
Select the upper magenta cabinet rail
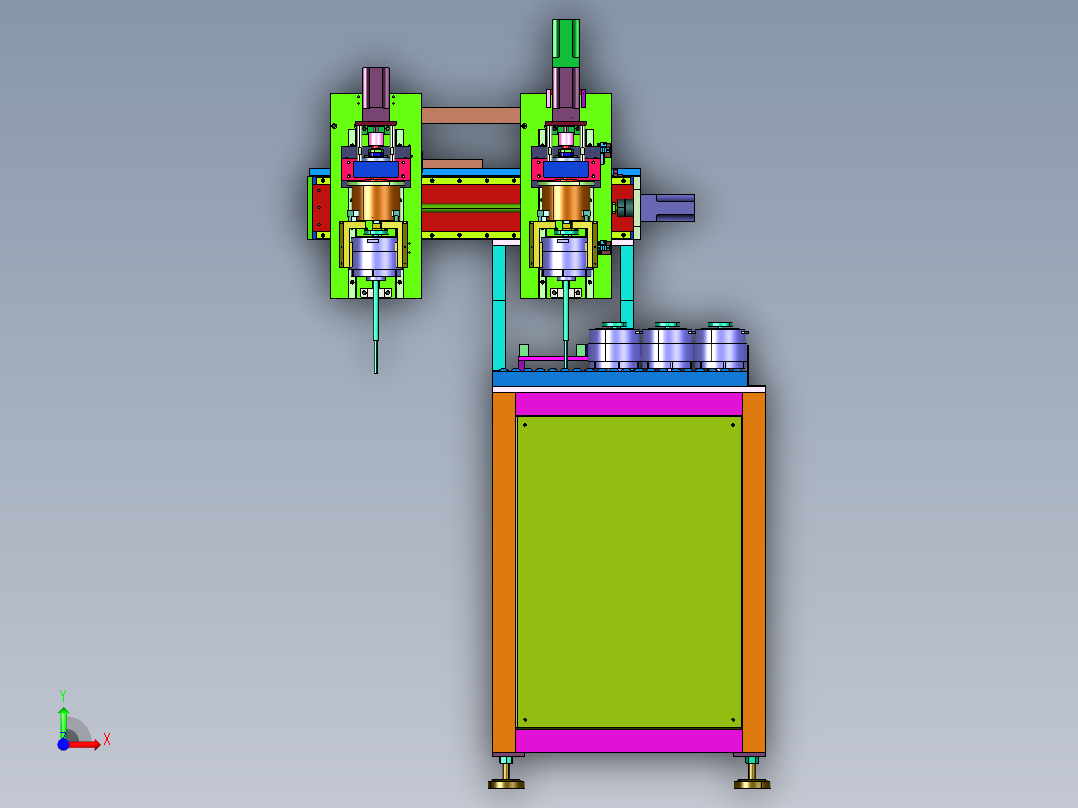pyautogui.click(x=628, y=404)
